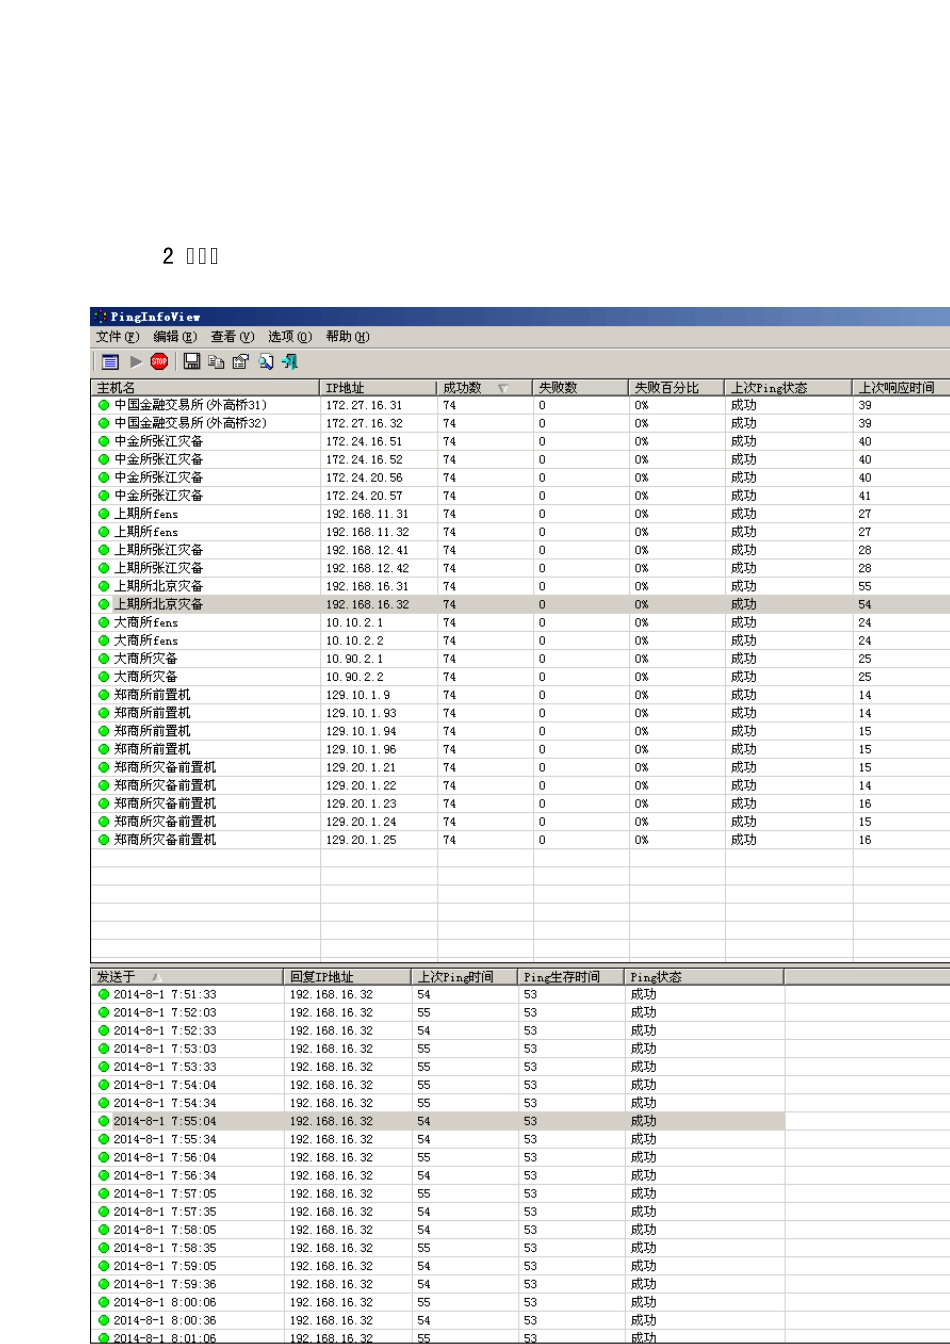Image resolution: width=950 pixels, height=1344 pixels.
Task: Open the 编辑(E) menu
Action: 175,337
